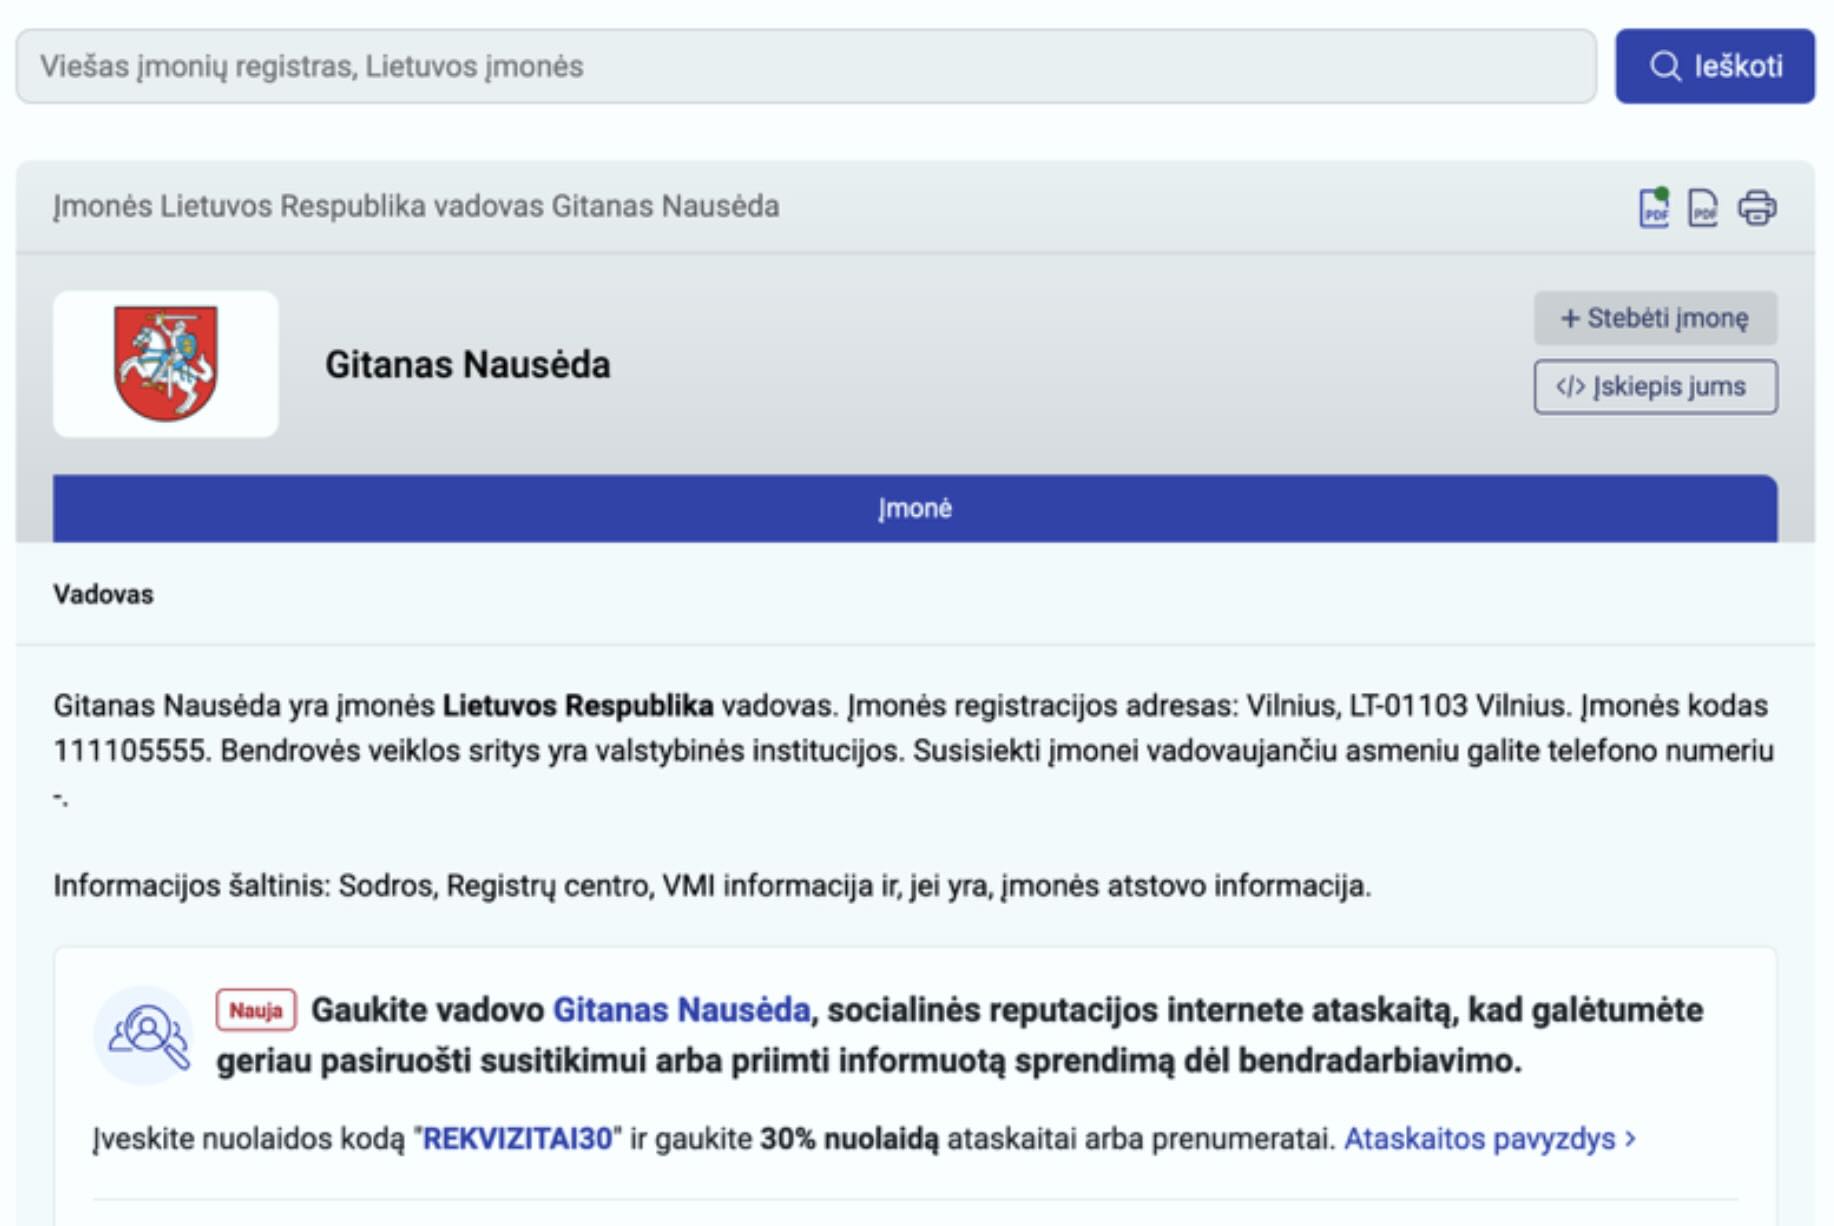
Task: Open the 'Įskiepis jums' embed button
Action: [1655, 387]
